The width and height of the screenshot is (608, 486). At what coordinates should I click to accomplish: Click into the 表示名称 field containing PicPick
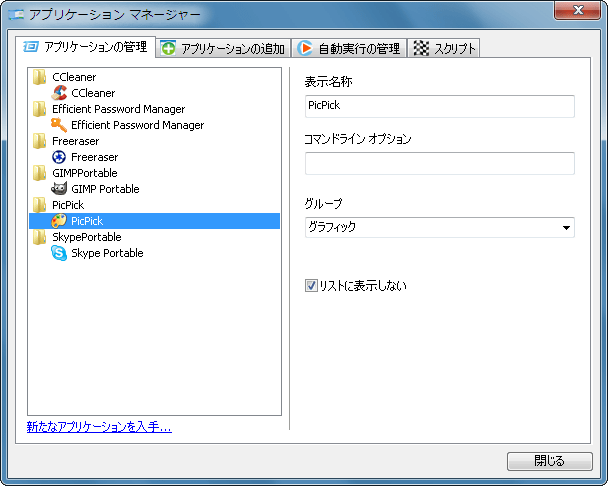[x=440, y=106]
